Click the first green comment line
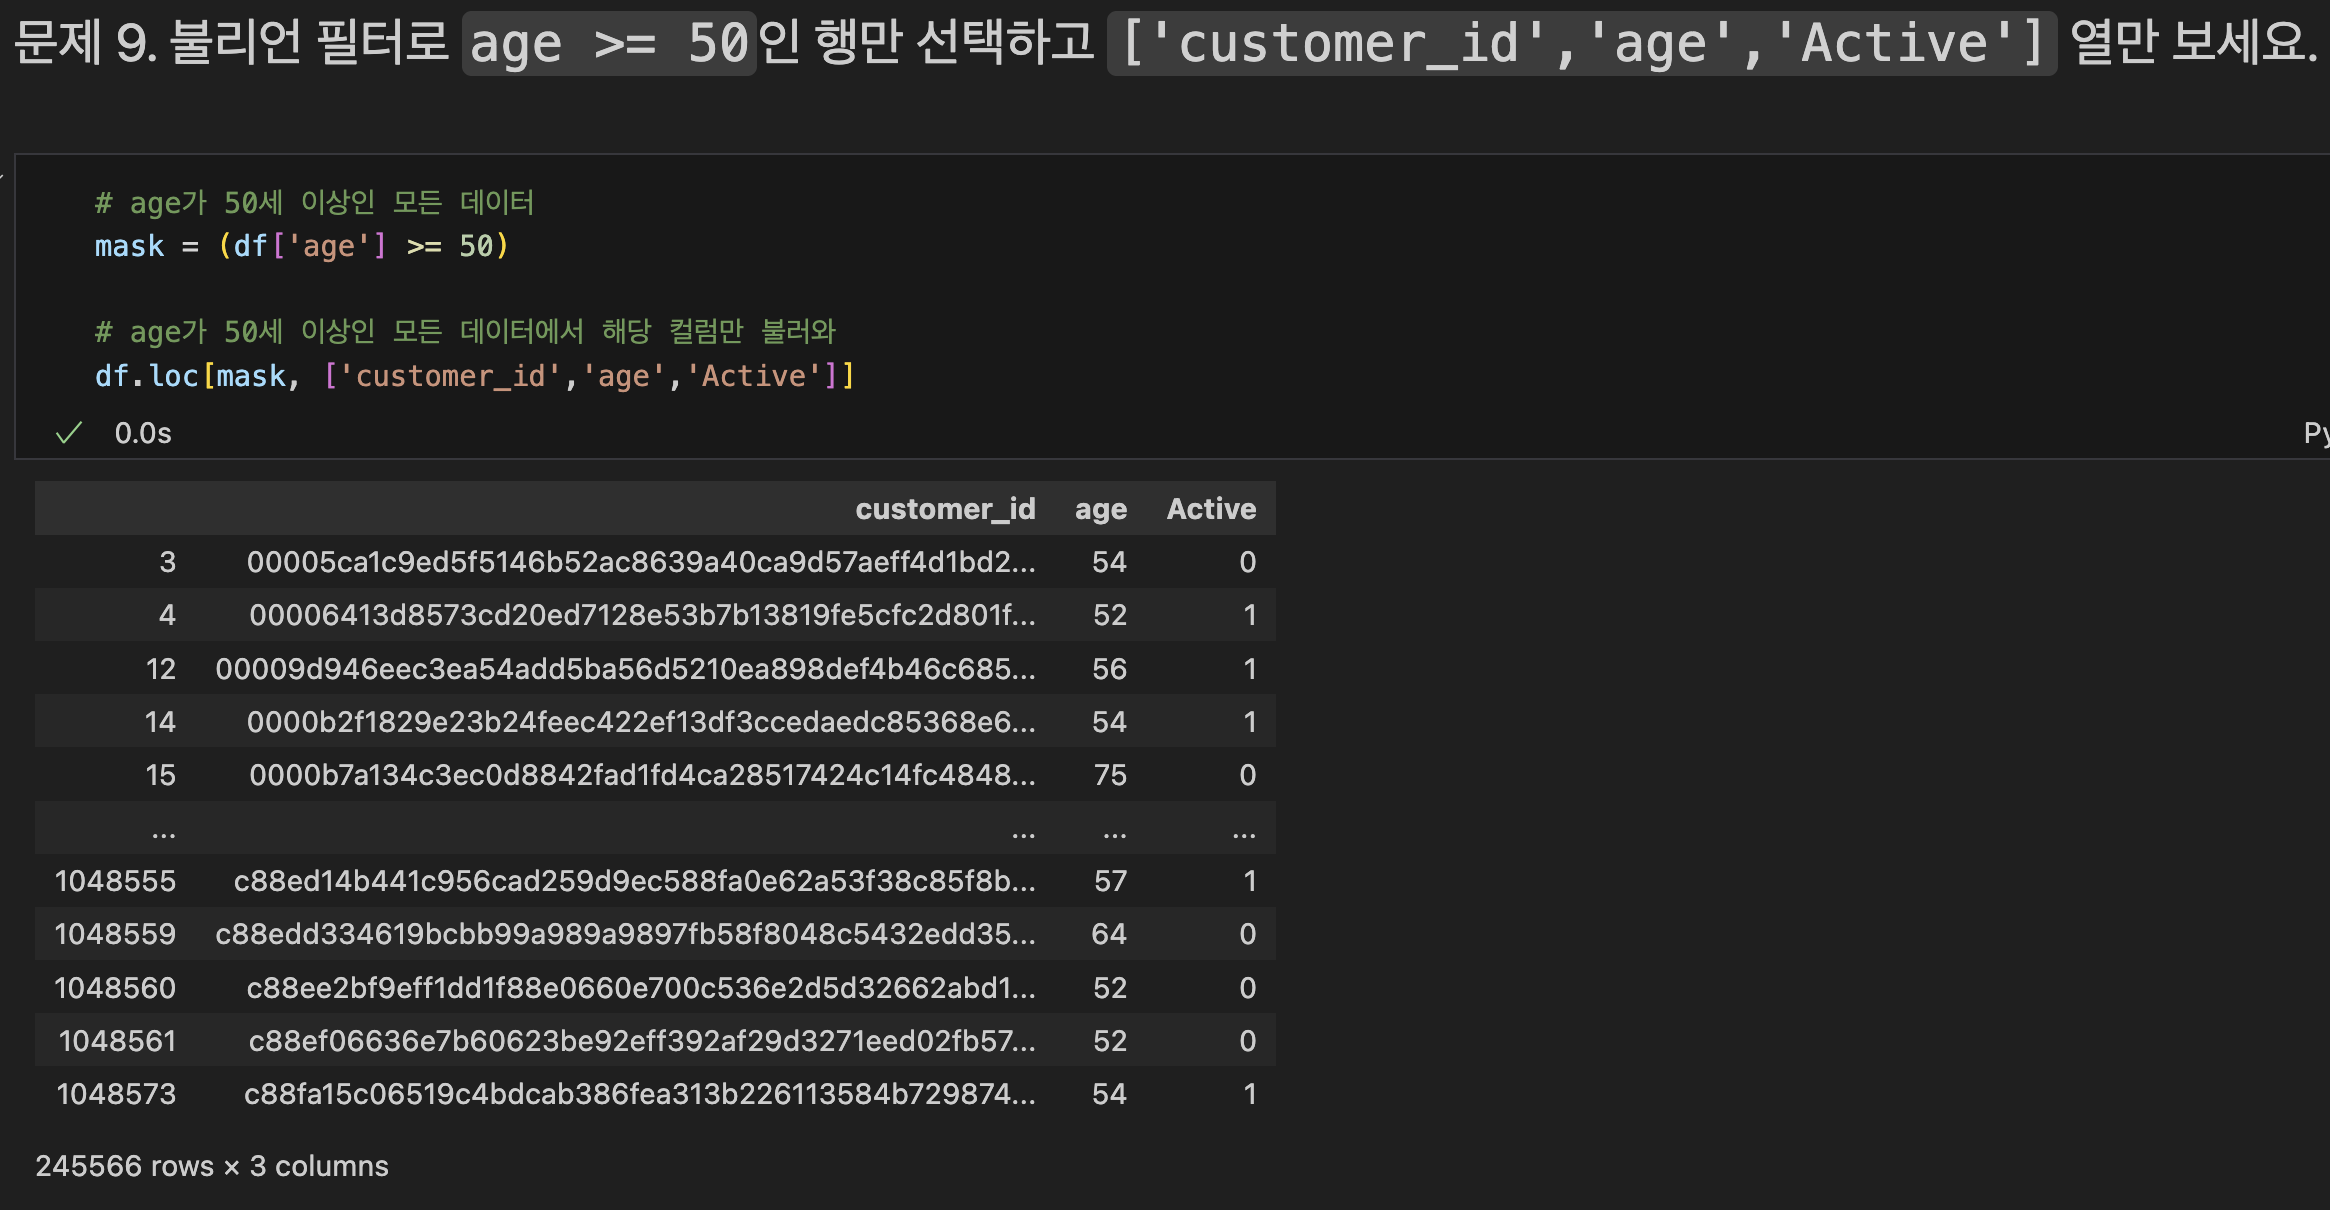 (314, 203)
